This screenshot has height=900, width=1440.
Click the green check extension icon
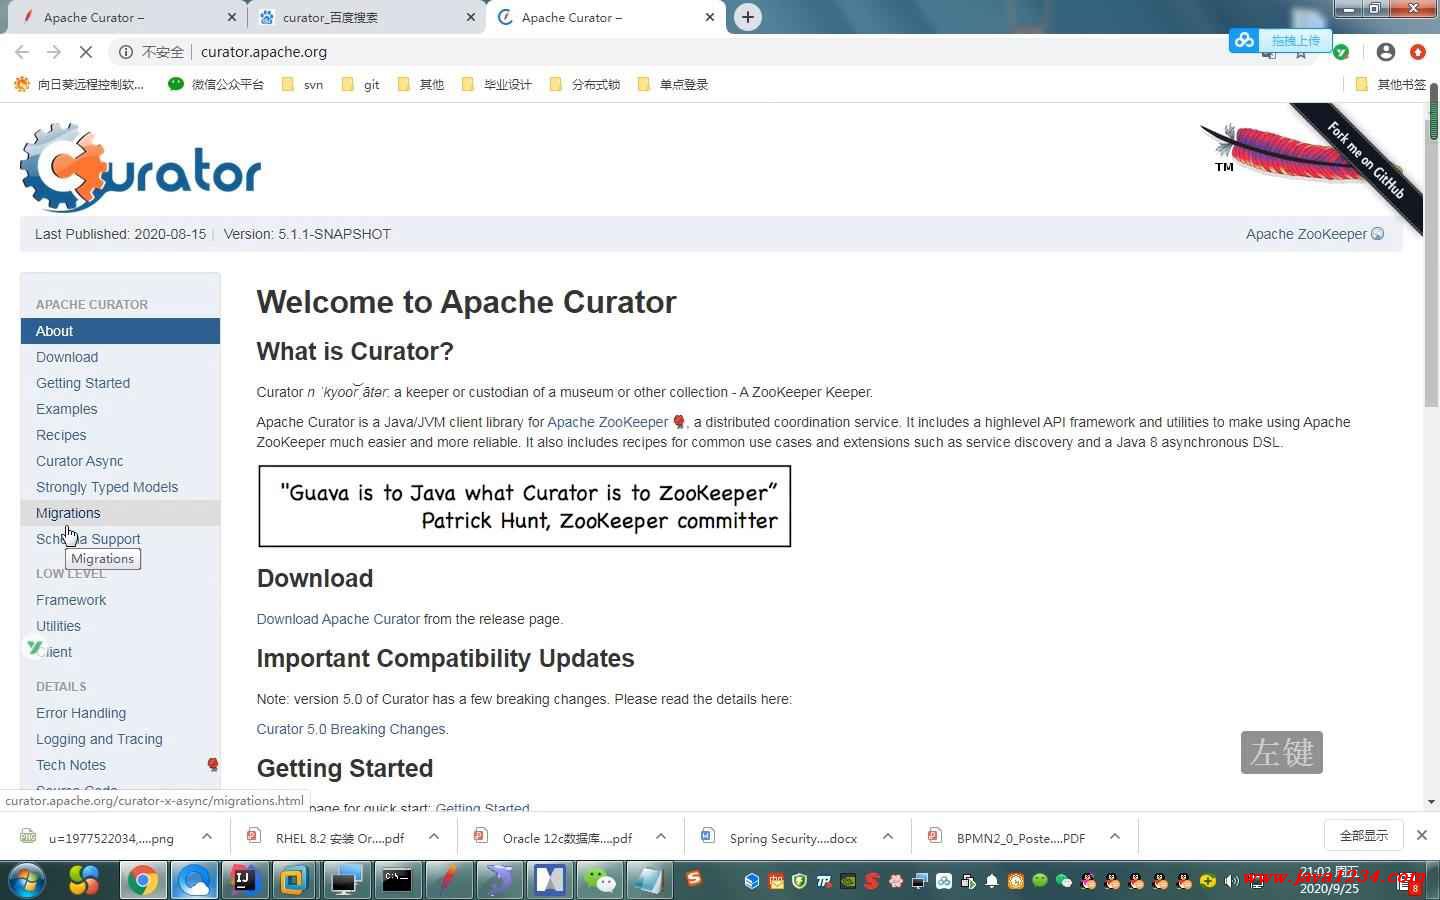[1341, 52]
